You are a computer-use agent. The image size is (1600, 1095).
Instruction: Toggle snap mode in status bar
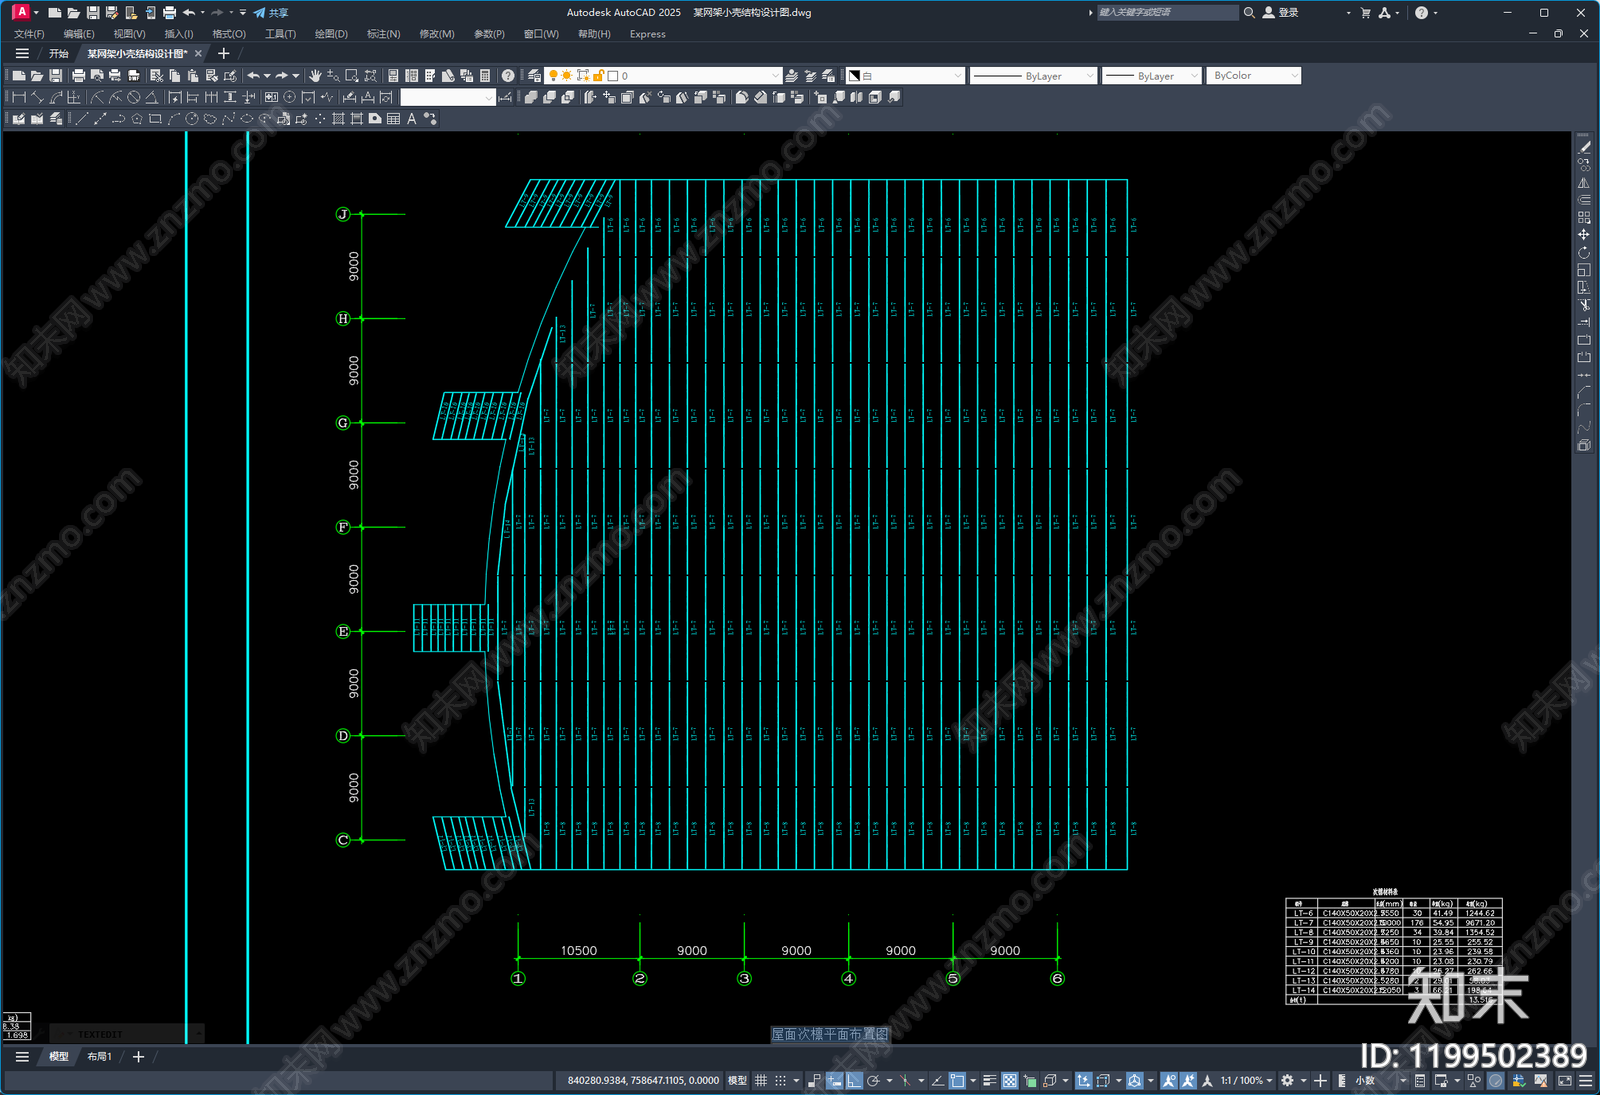tap(780, 1081)
